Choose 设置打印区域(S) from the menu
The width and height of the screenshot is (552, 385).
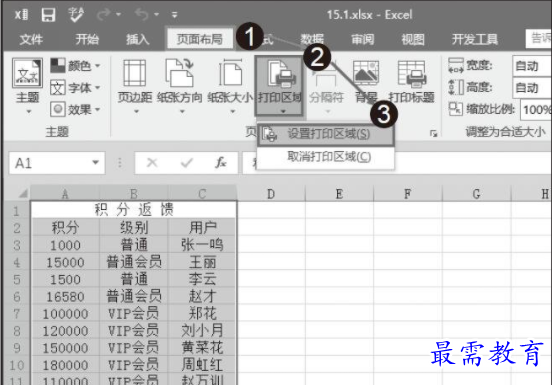click(x=326, y=134)
